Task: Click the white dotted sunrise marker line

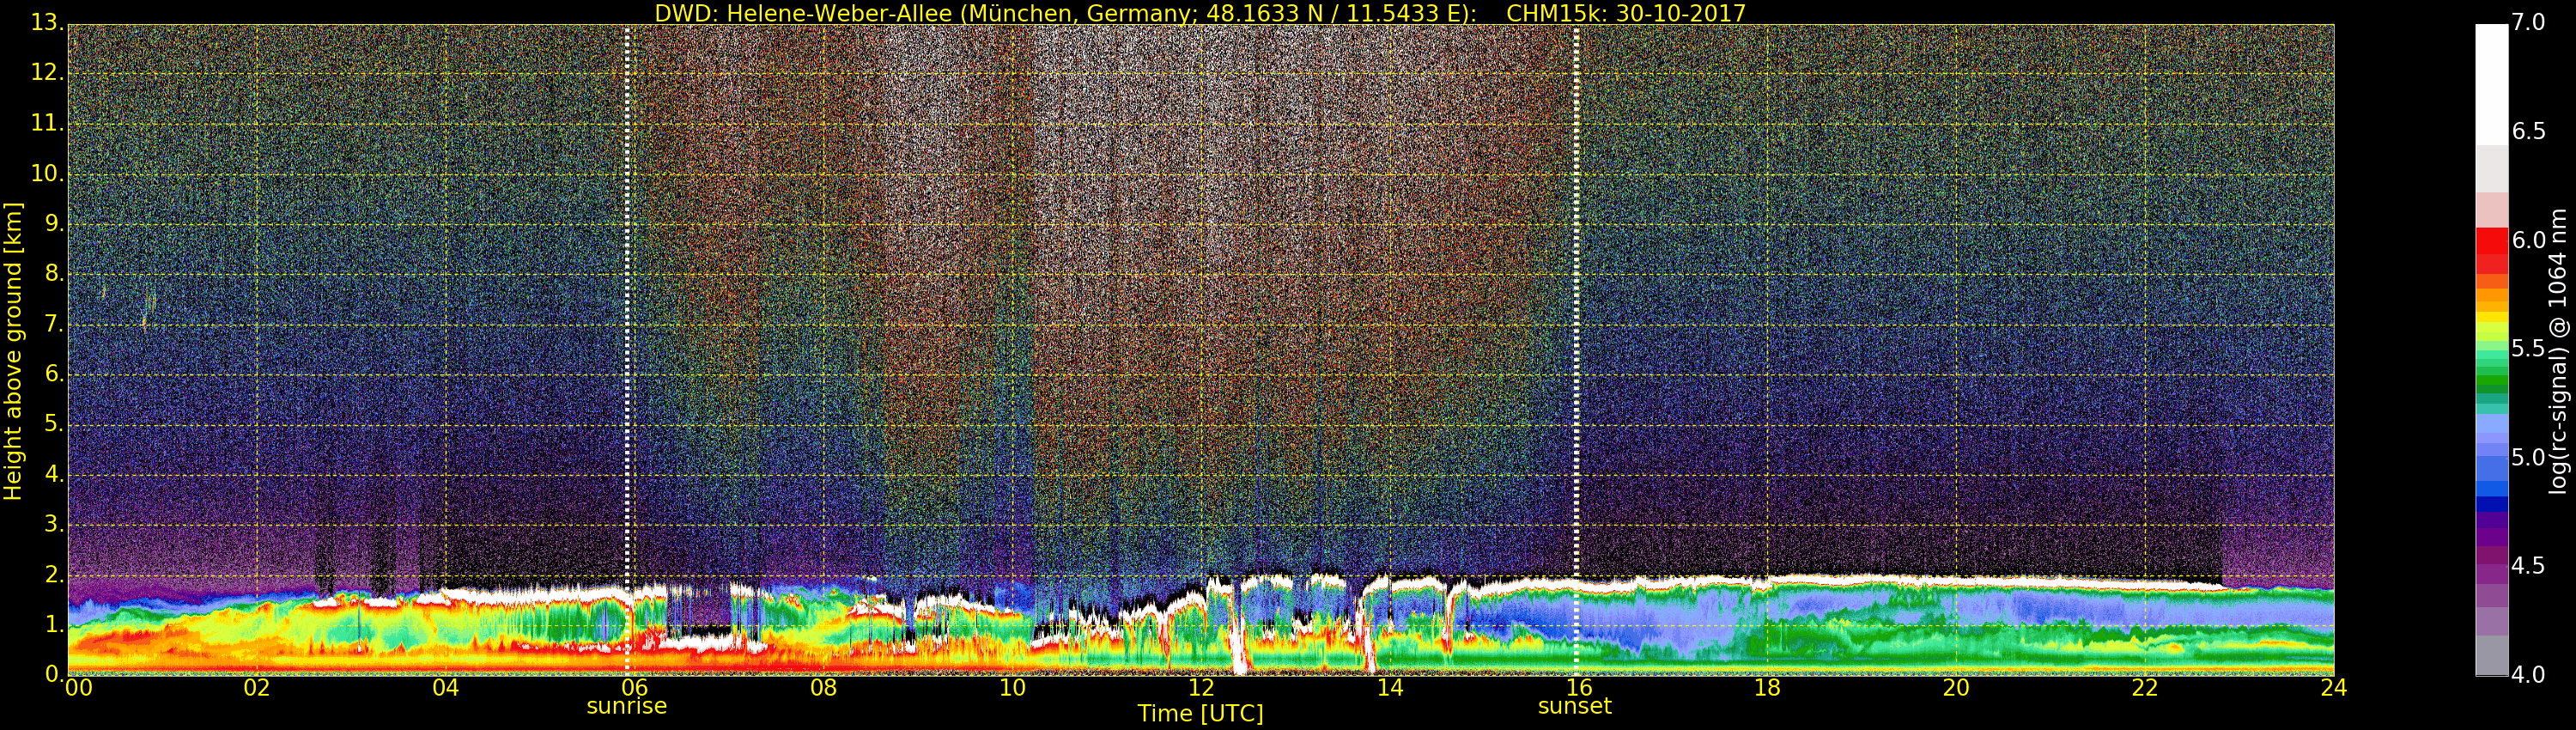Action: click(x=627, y=350)
